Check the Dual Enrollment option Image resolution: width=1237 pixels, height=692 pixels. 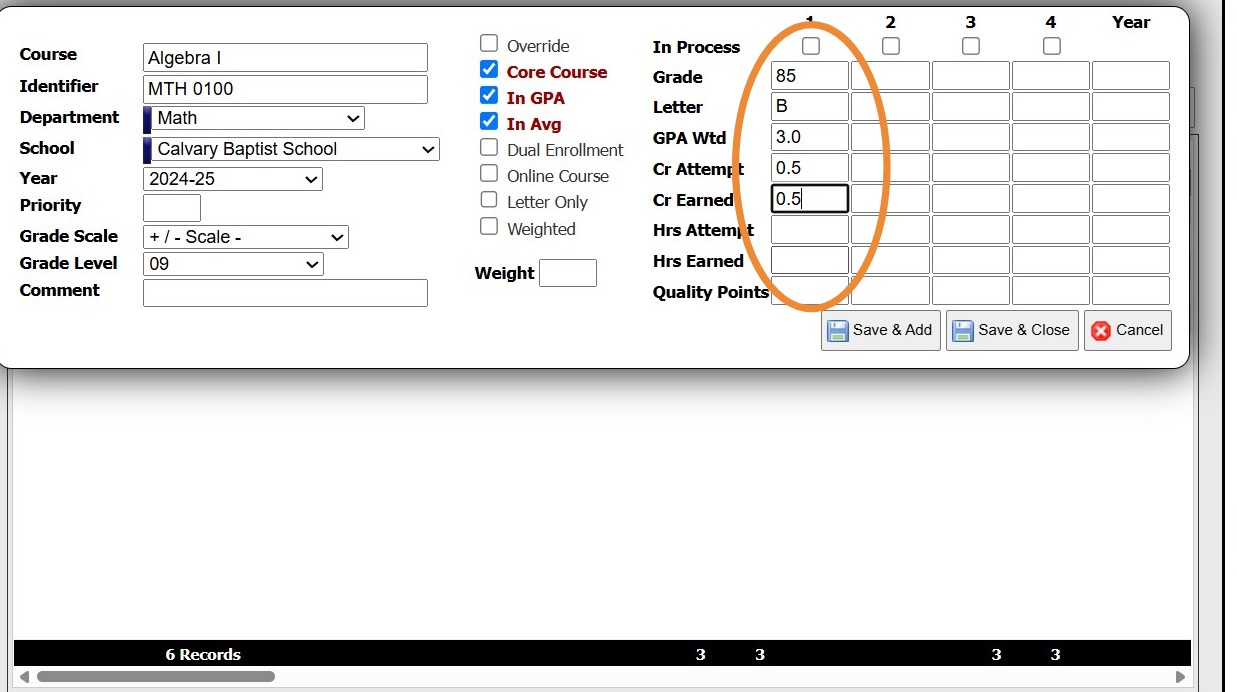tap(489, 147)
